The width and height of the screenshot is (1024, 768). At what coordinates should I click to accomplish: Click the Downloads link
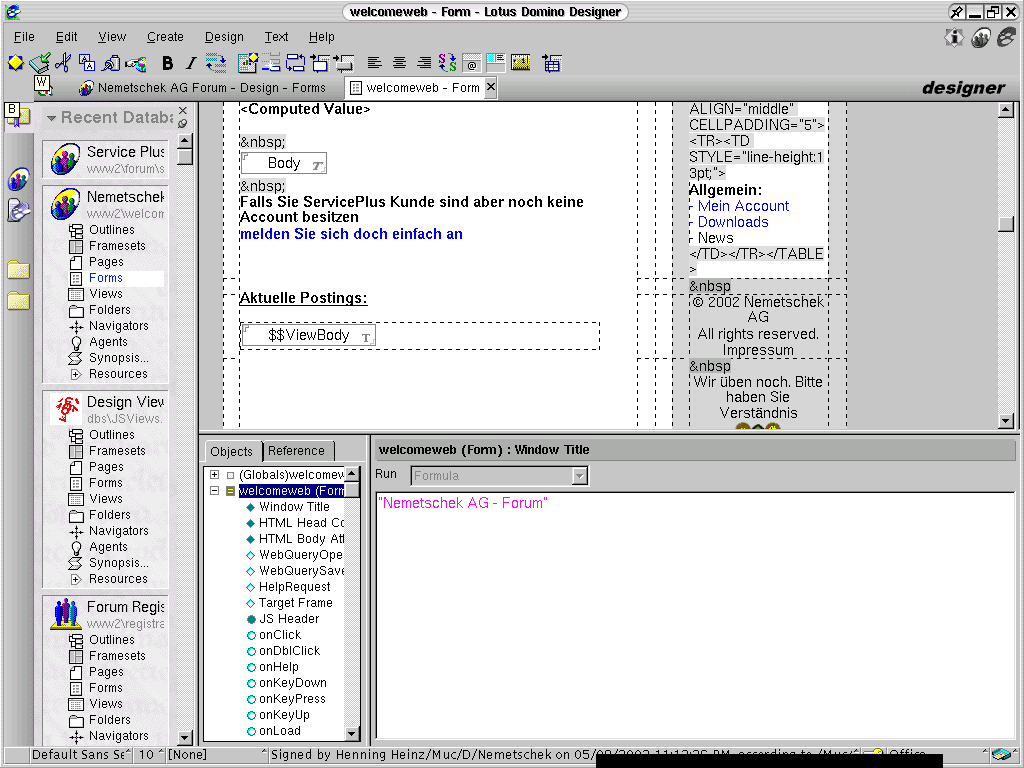click(733, 222)
